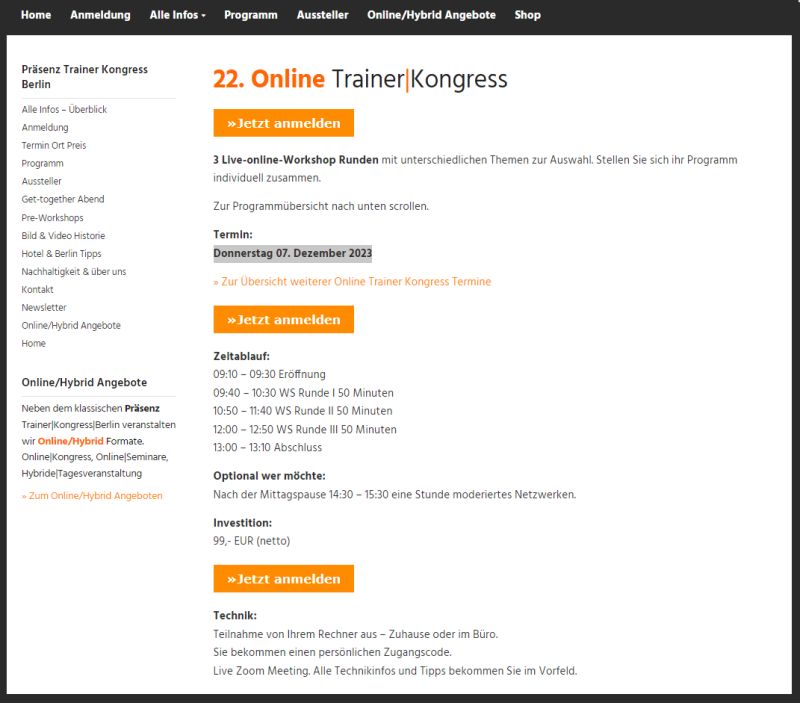Click 'Hotel & Berlin Tipps' in sidebar

[61, 253]
